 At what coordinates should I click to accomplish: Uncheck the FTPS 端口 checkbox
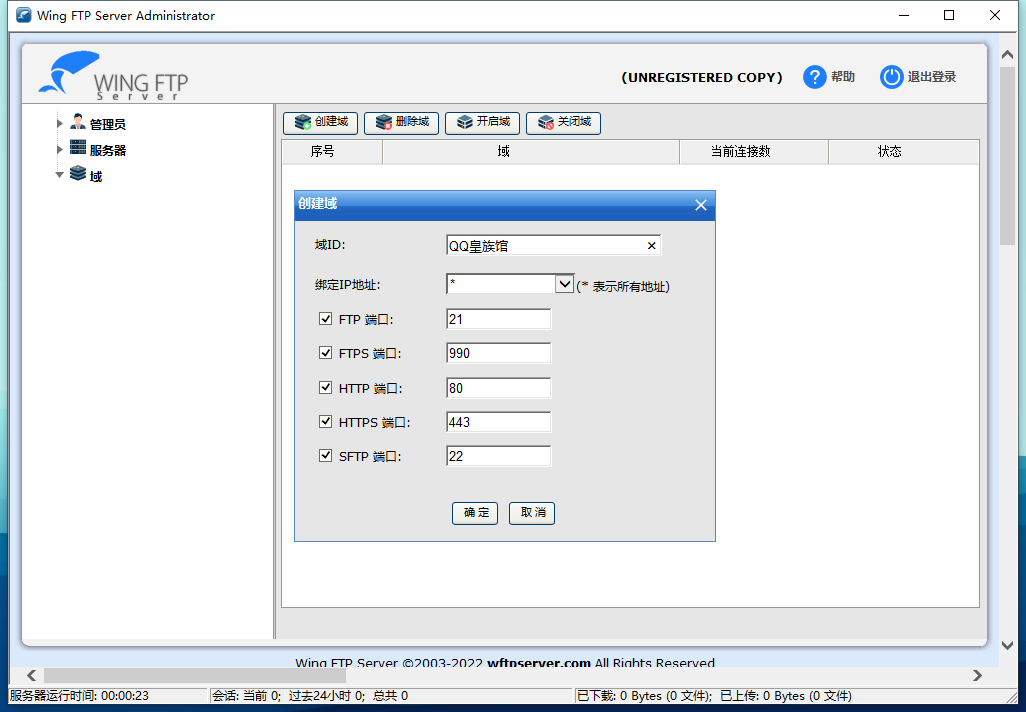[325, 353]
